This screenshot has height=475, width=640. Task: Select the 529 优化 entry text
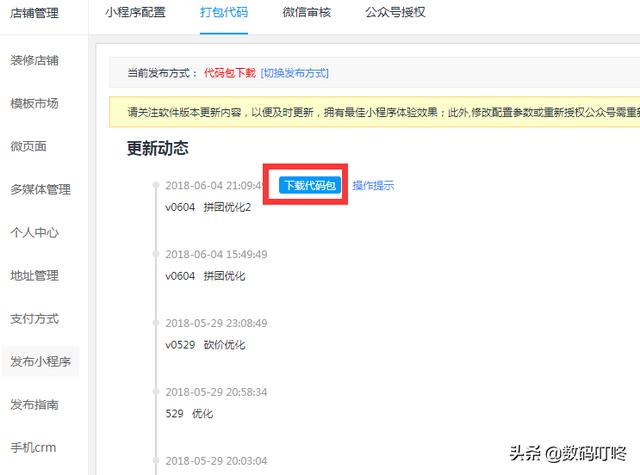tap(189, 414)
